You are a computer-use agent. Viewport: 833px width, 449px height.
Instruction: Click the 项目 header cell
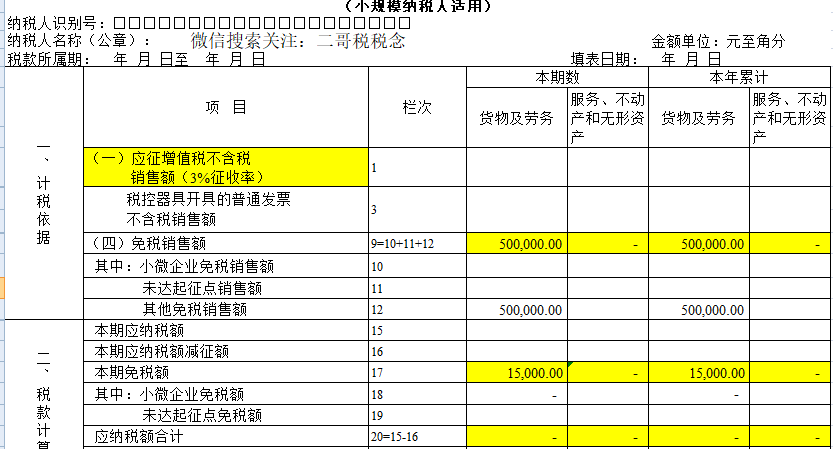[225, 108]
